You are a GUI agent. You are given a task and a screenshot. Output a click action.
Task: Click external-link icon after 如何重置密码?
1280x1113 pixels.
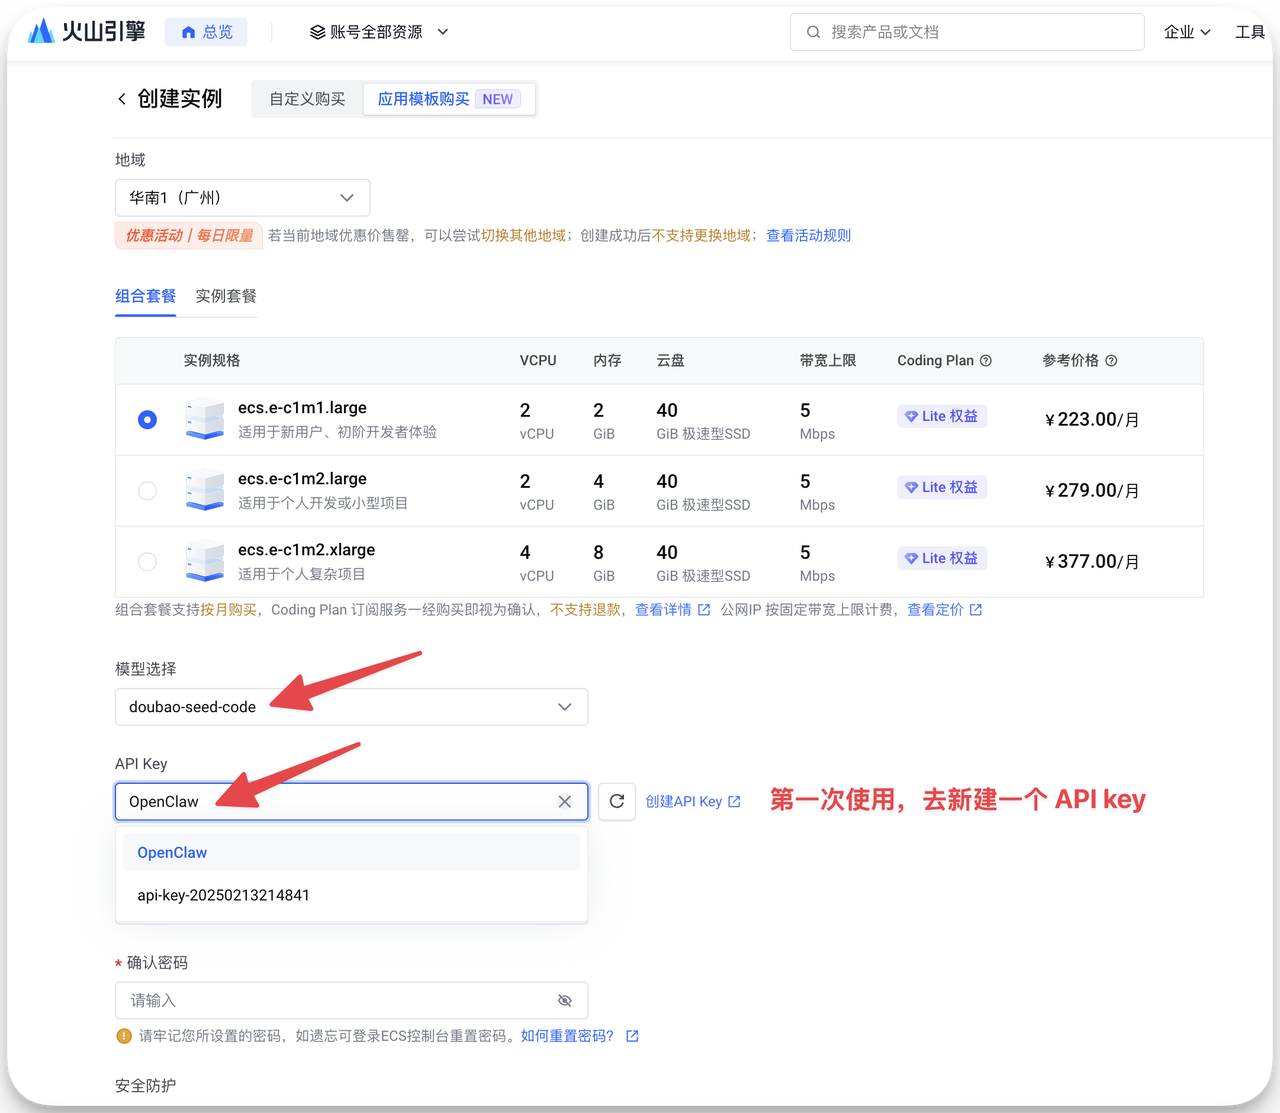(632, 1036)
